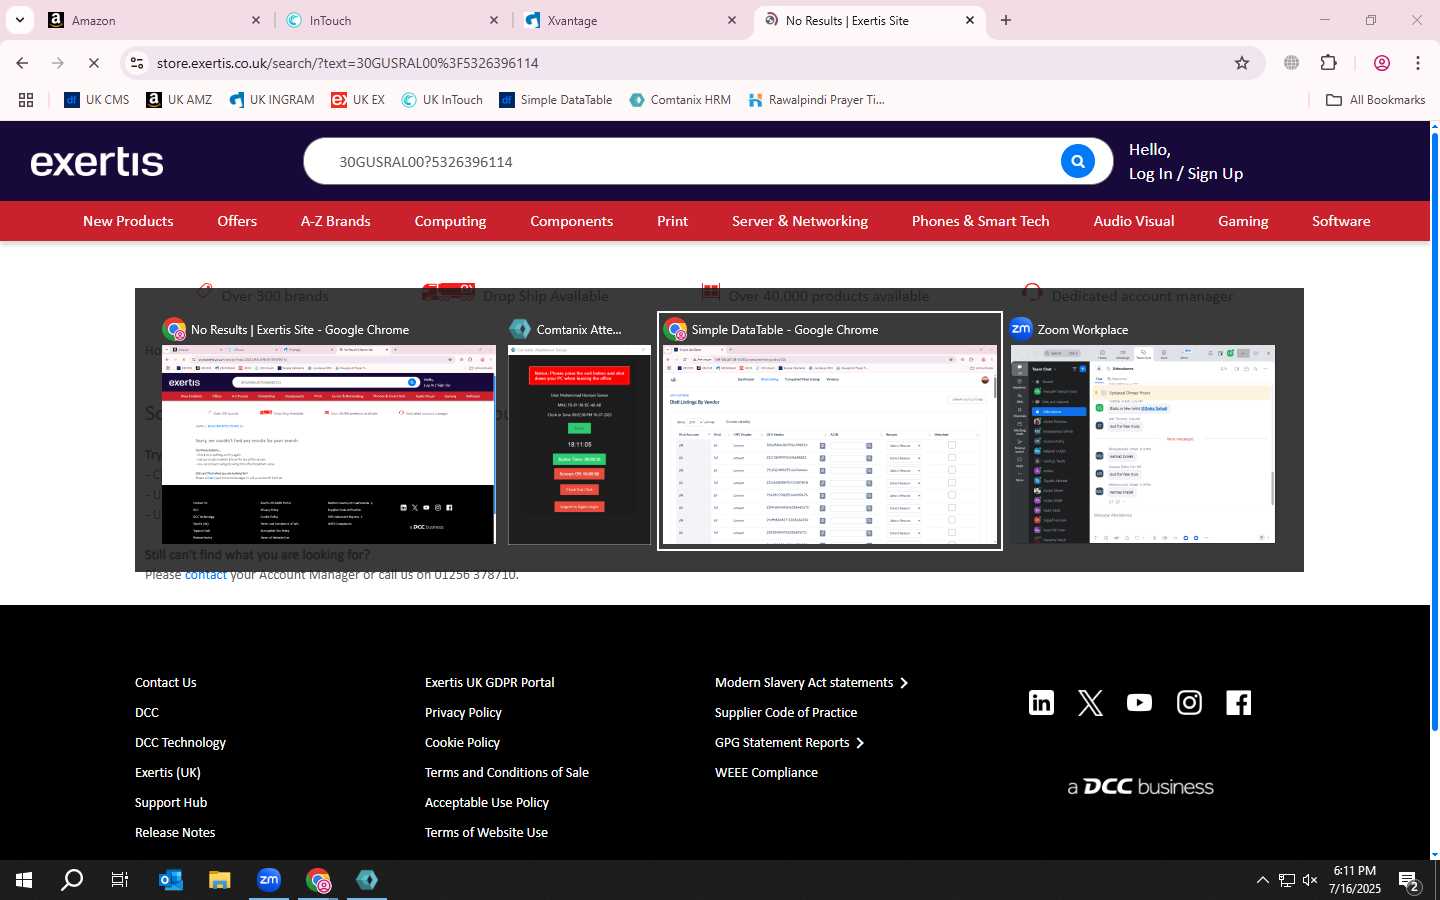Open the Server & Networking menu
Image resolution: width=1440 pixels, height=900 pixels.
click(800, 221)
